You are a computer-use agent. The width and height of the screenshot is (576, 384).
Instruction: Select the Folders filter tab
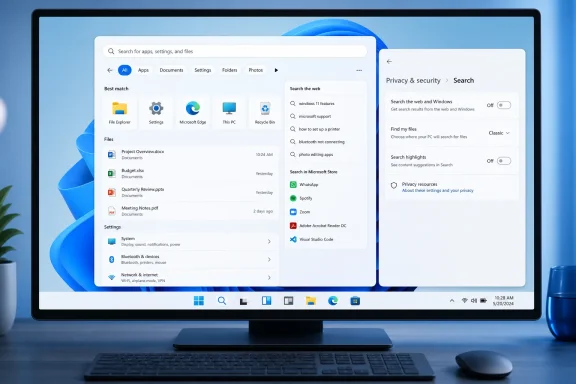[x=230, y=70]
